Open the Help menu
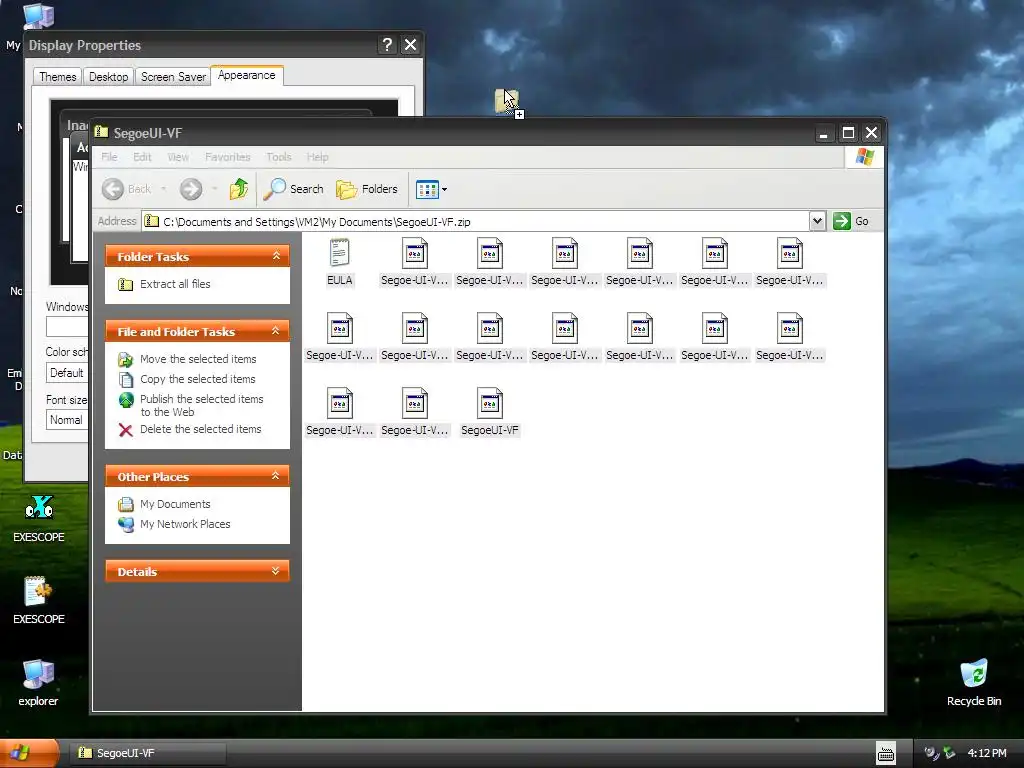This screenshot has width=1024, height=768. pos(317,157)
